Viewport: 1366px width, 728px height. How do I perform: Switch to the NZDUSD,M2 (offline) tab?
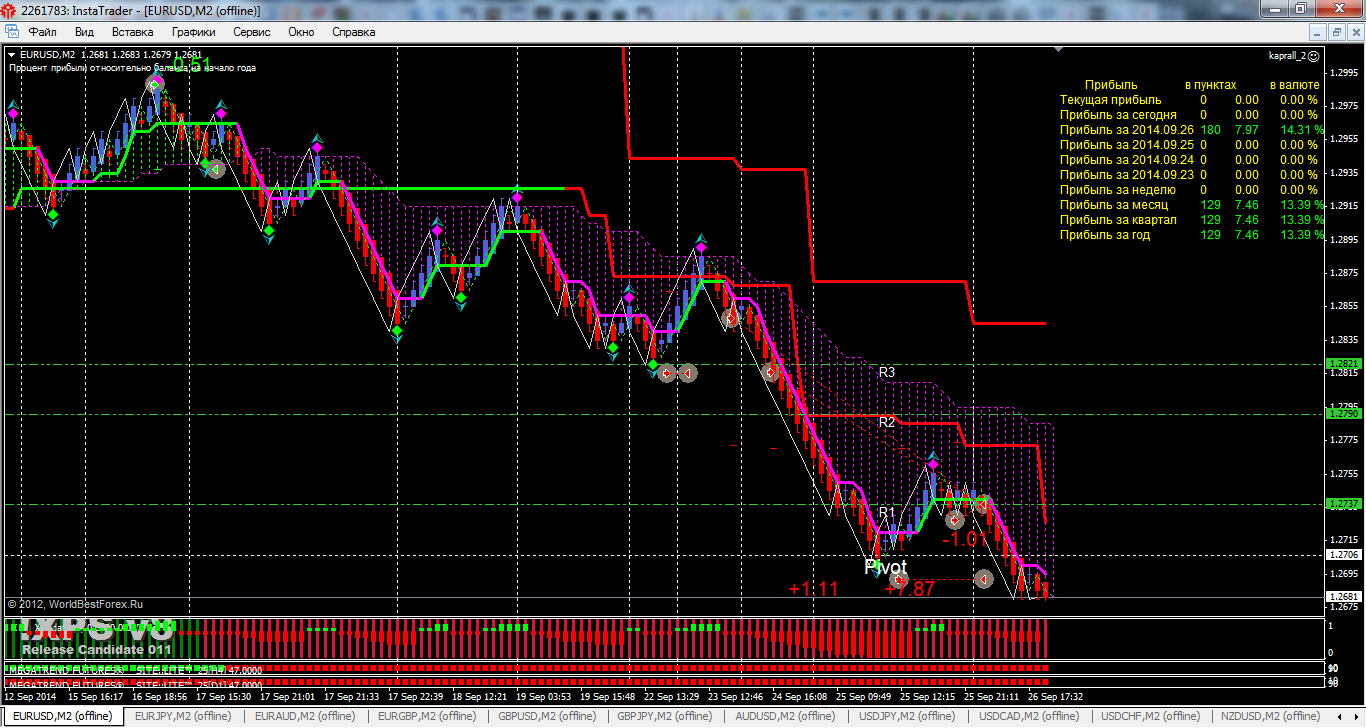1271,716
